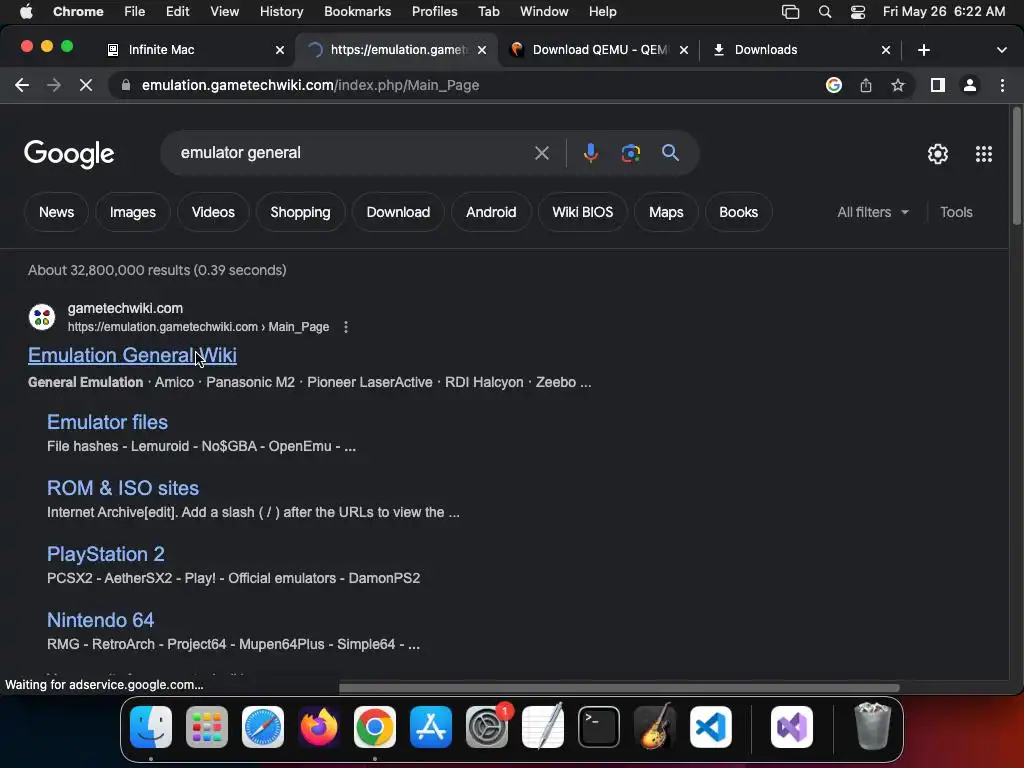Click into the Google search field
Image resolution: width=1024 pixels, height=768 pixels.
point(353,153)
